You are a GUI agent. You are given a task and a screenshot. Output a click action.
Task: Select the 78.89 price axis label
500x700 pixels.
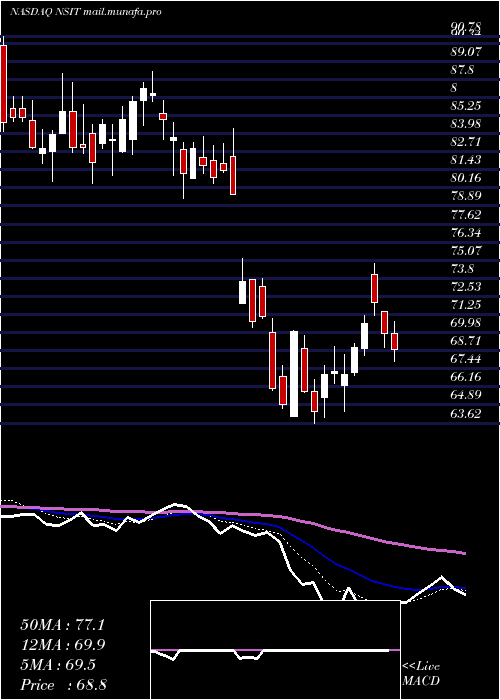pos(467,197)
